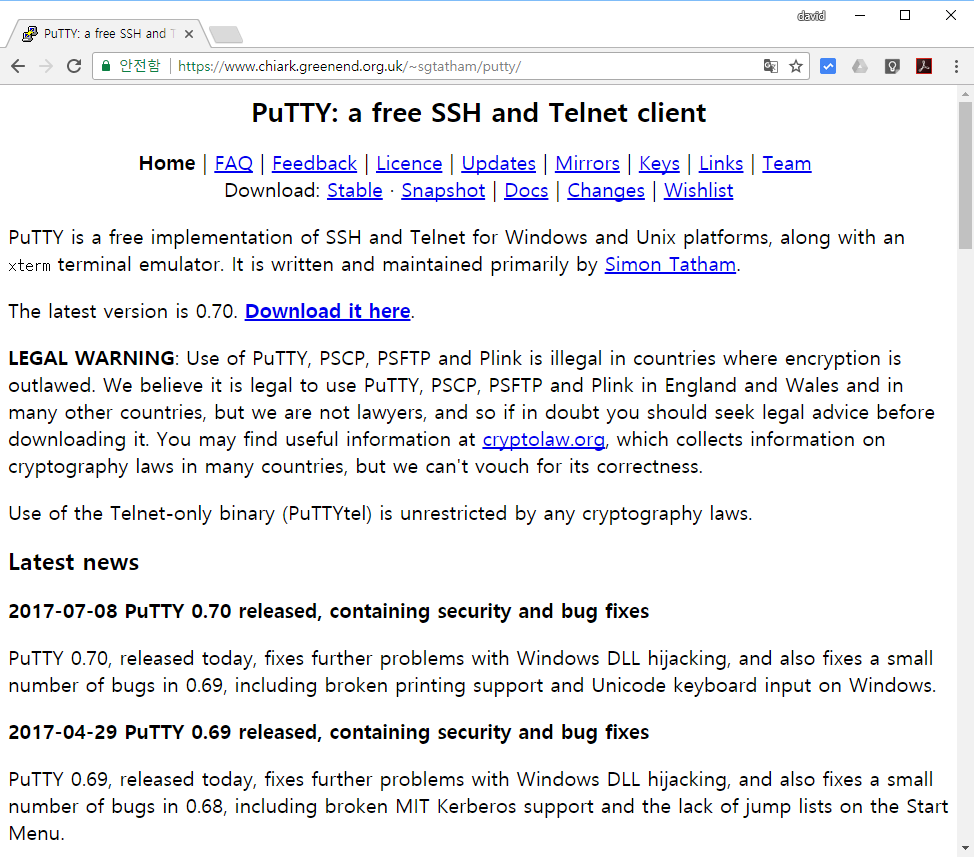Open the Snapshot download link

point(443,191)
